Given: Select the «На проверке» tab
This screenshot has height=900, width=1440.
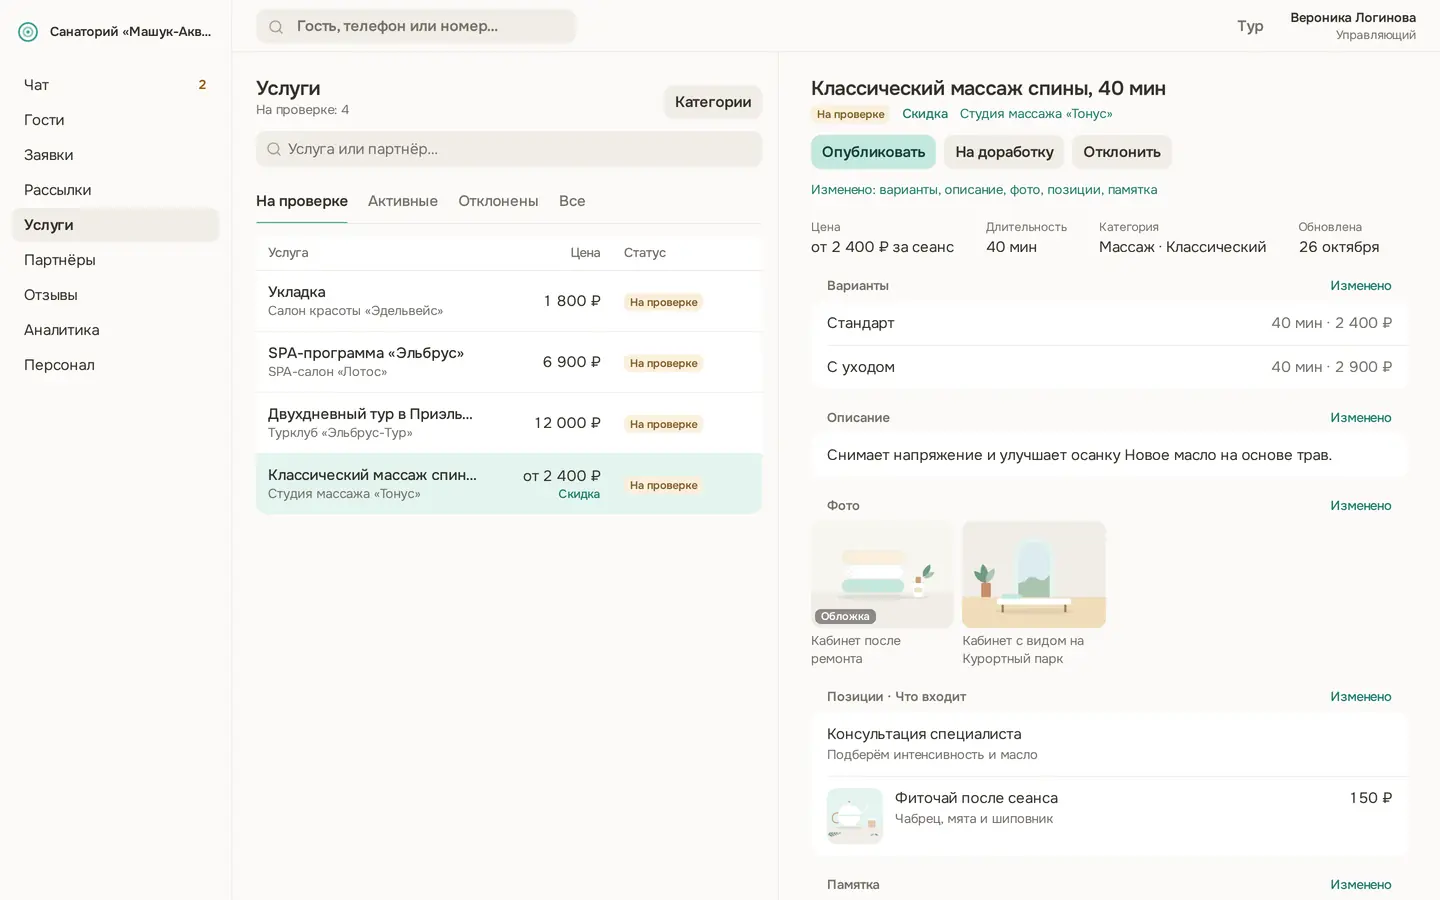Looking at the screenshot, I should click(302, 201).
